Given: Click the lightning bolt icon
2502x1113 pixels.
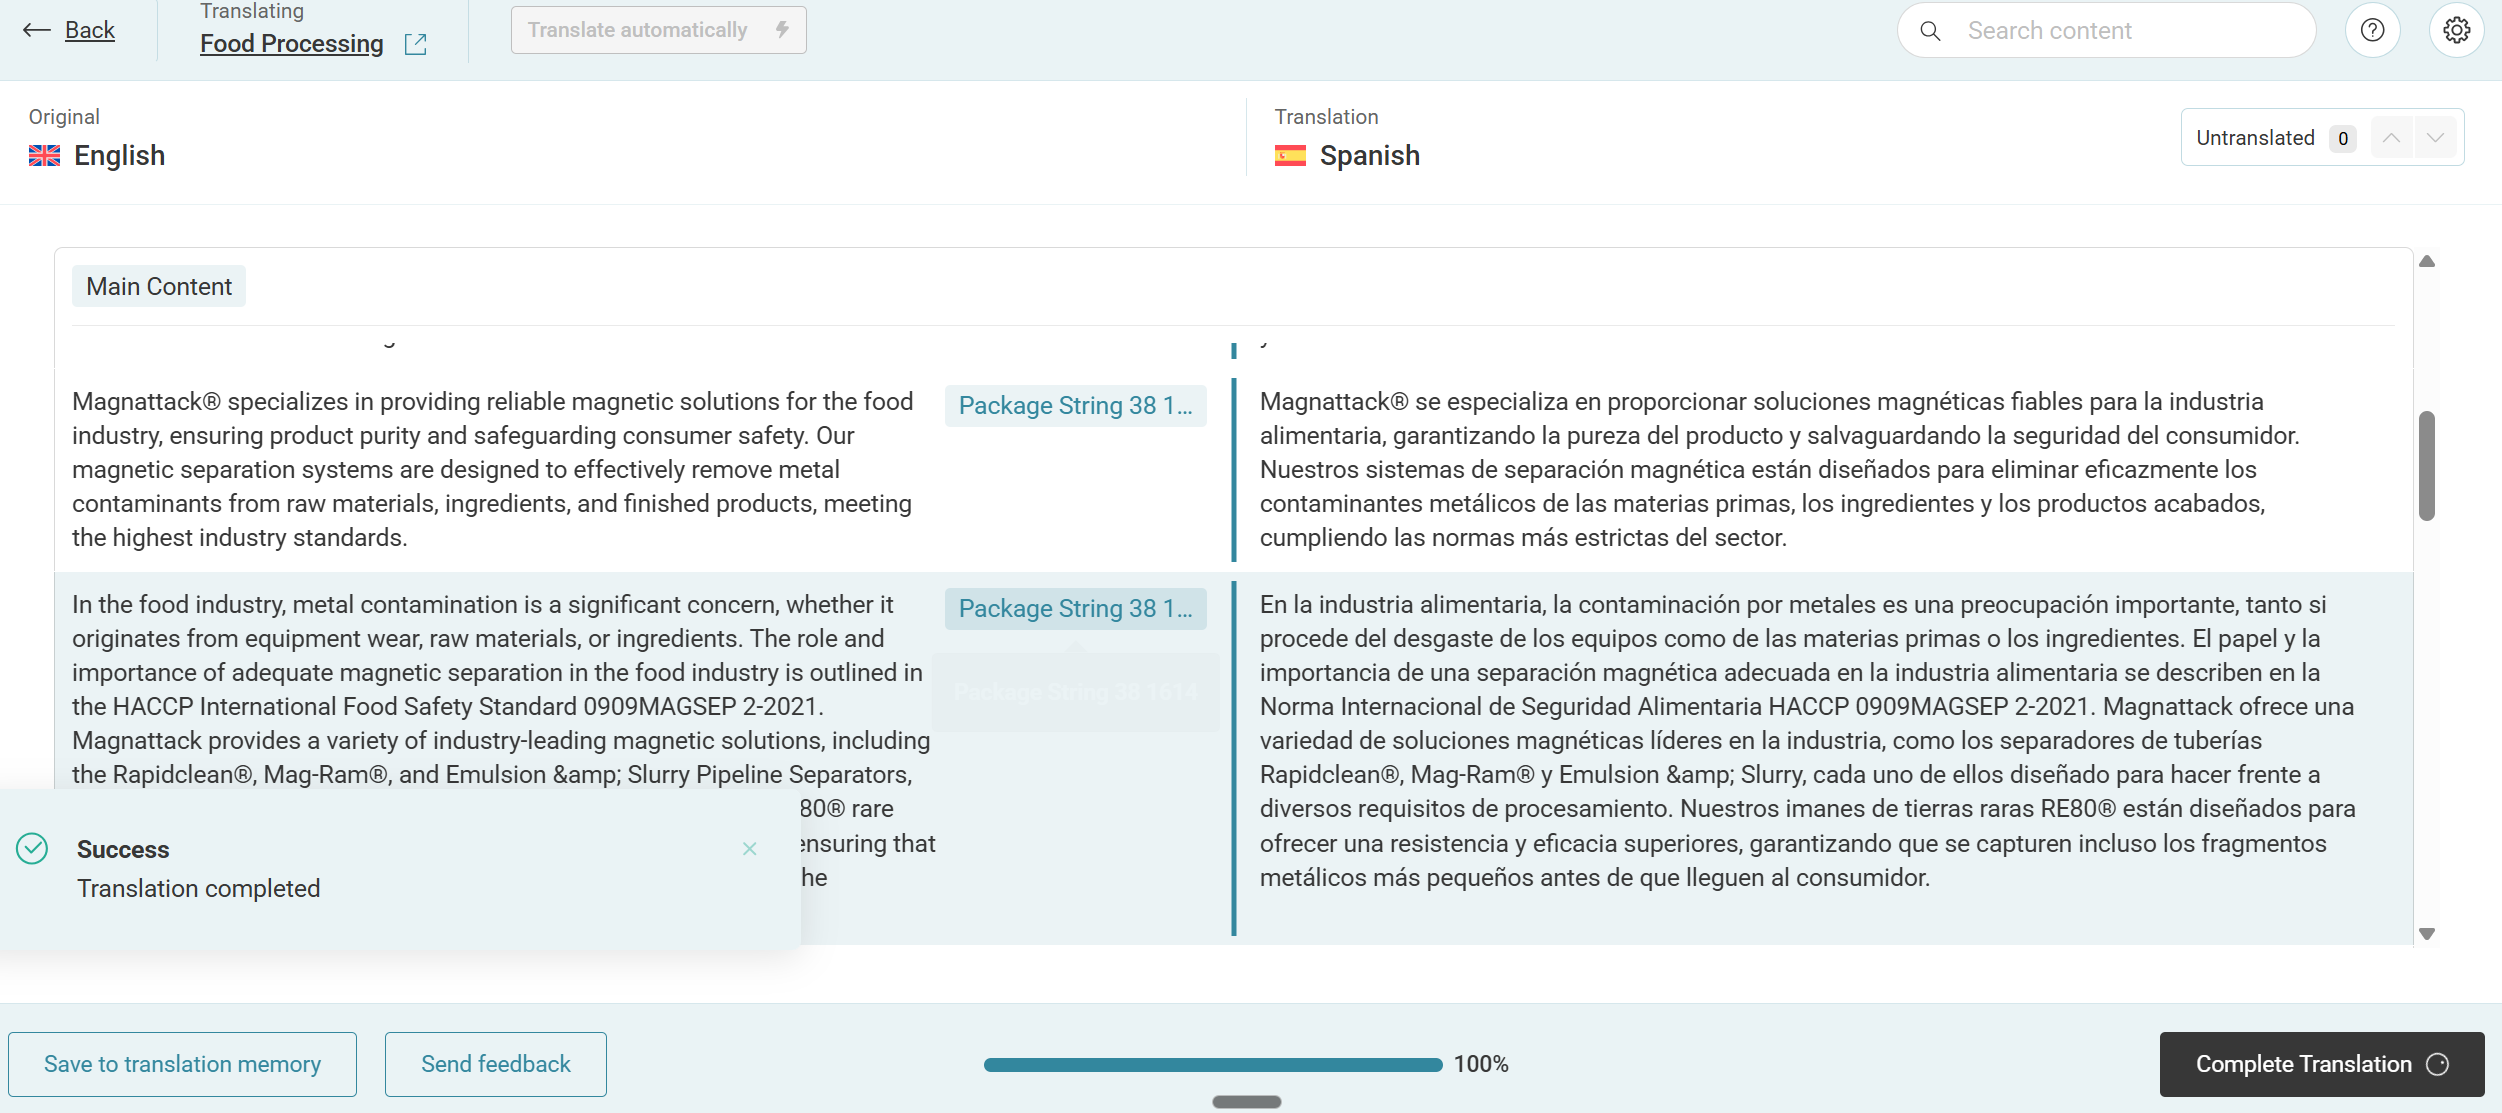Looking at the screenshot, I should click(782, 30).
